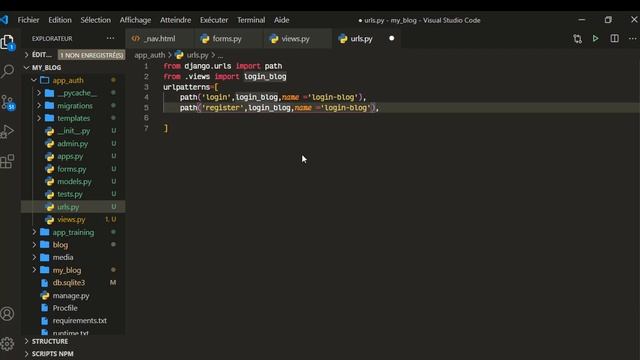Open changes compare icon in editor toolbar
Viewport: 640px width, 360px height.
[x=577, y=39]
